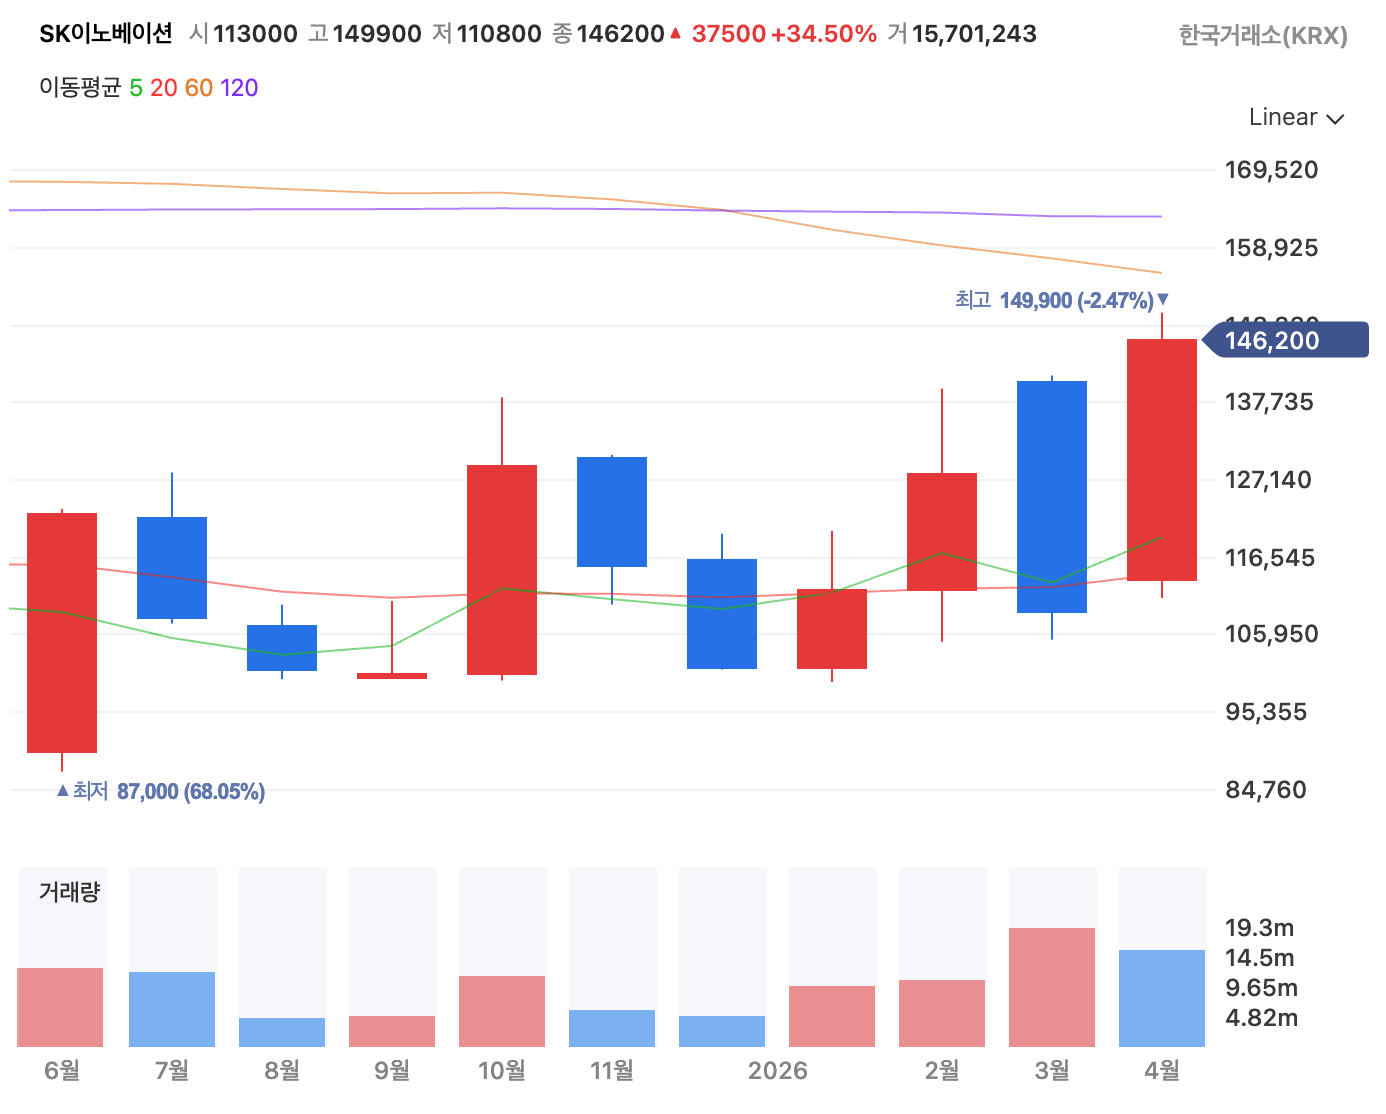Click the 한국거래소(KRX) exchange label
1386x1114 pixels.
[x=1263, y=36]
